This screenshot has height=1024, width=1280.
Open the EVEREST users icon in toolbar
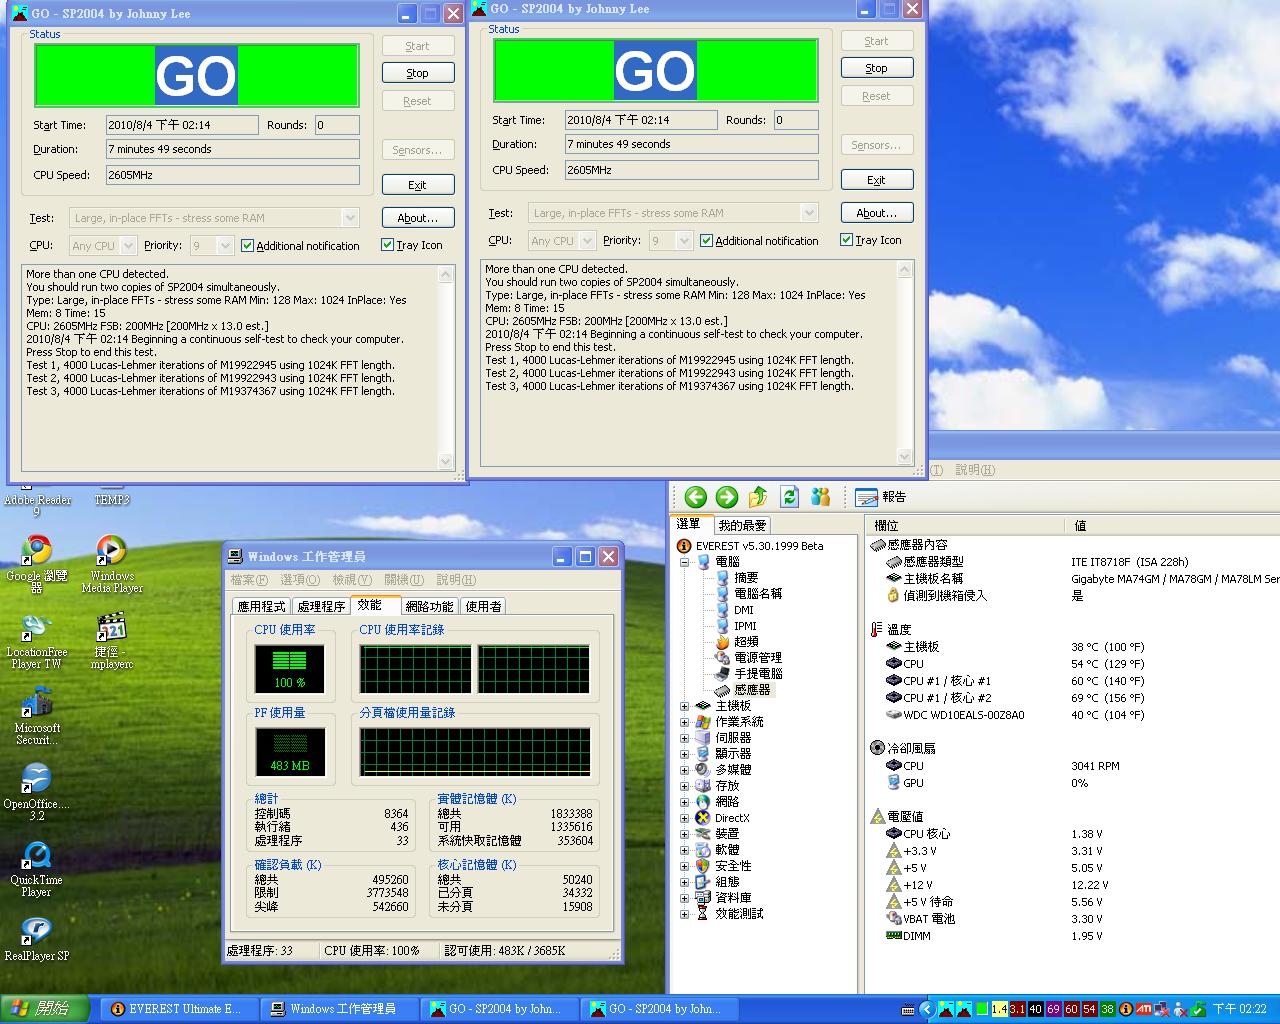(821, 497)
